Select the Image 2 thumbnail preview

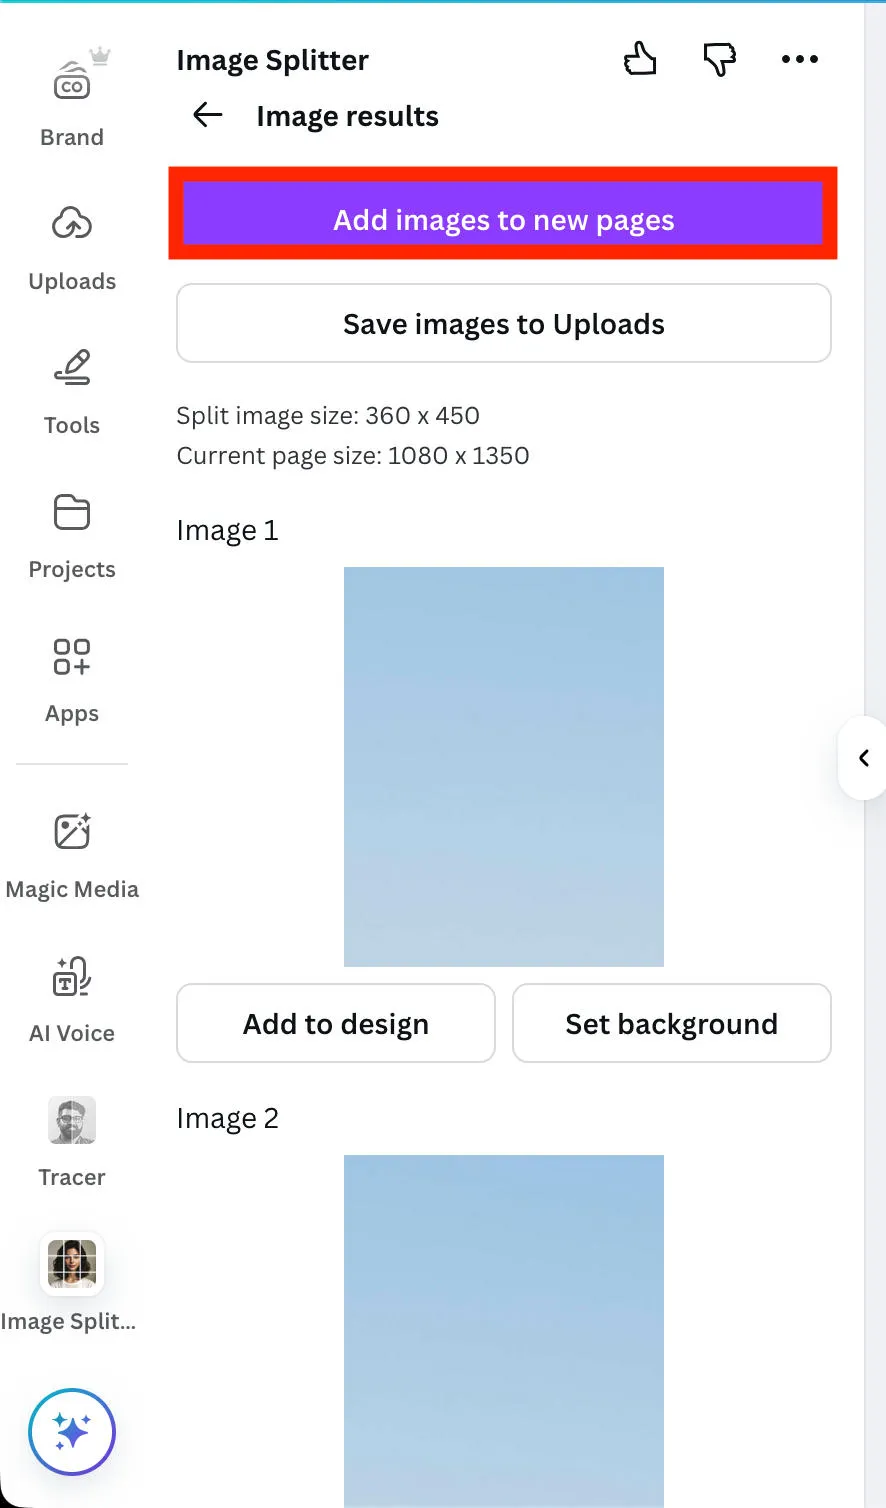click(x=503, y=1330)
